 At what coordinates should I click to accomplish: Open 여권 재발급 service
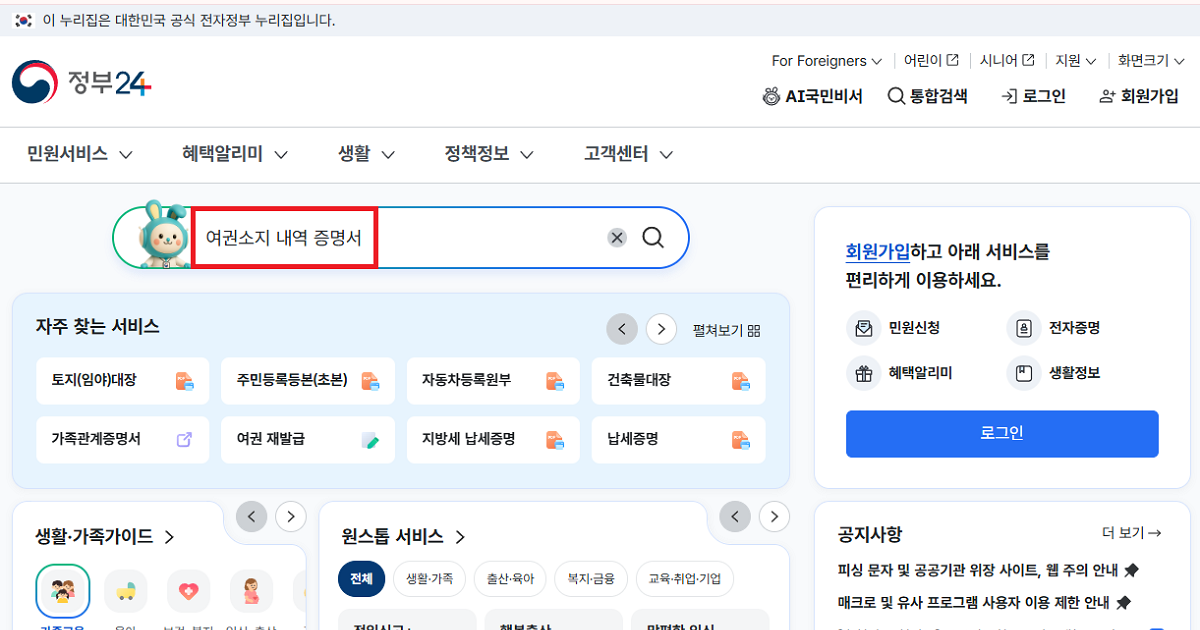[308, 440]
